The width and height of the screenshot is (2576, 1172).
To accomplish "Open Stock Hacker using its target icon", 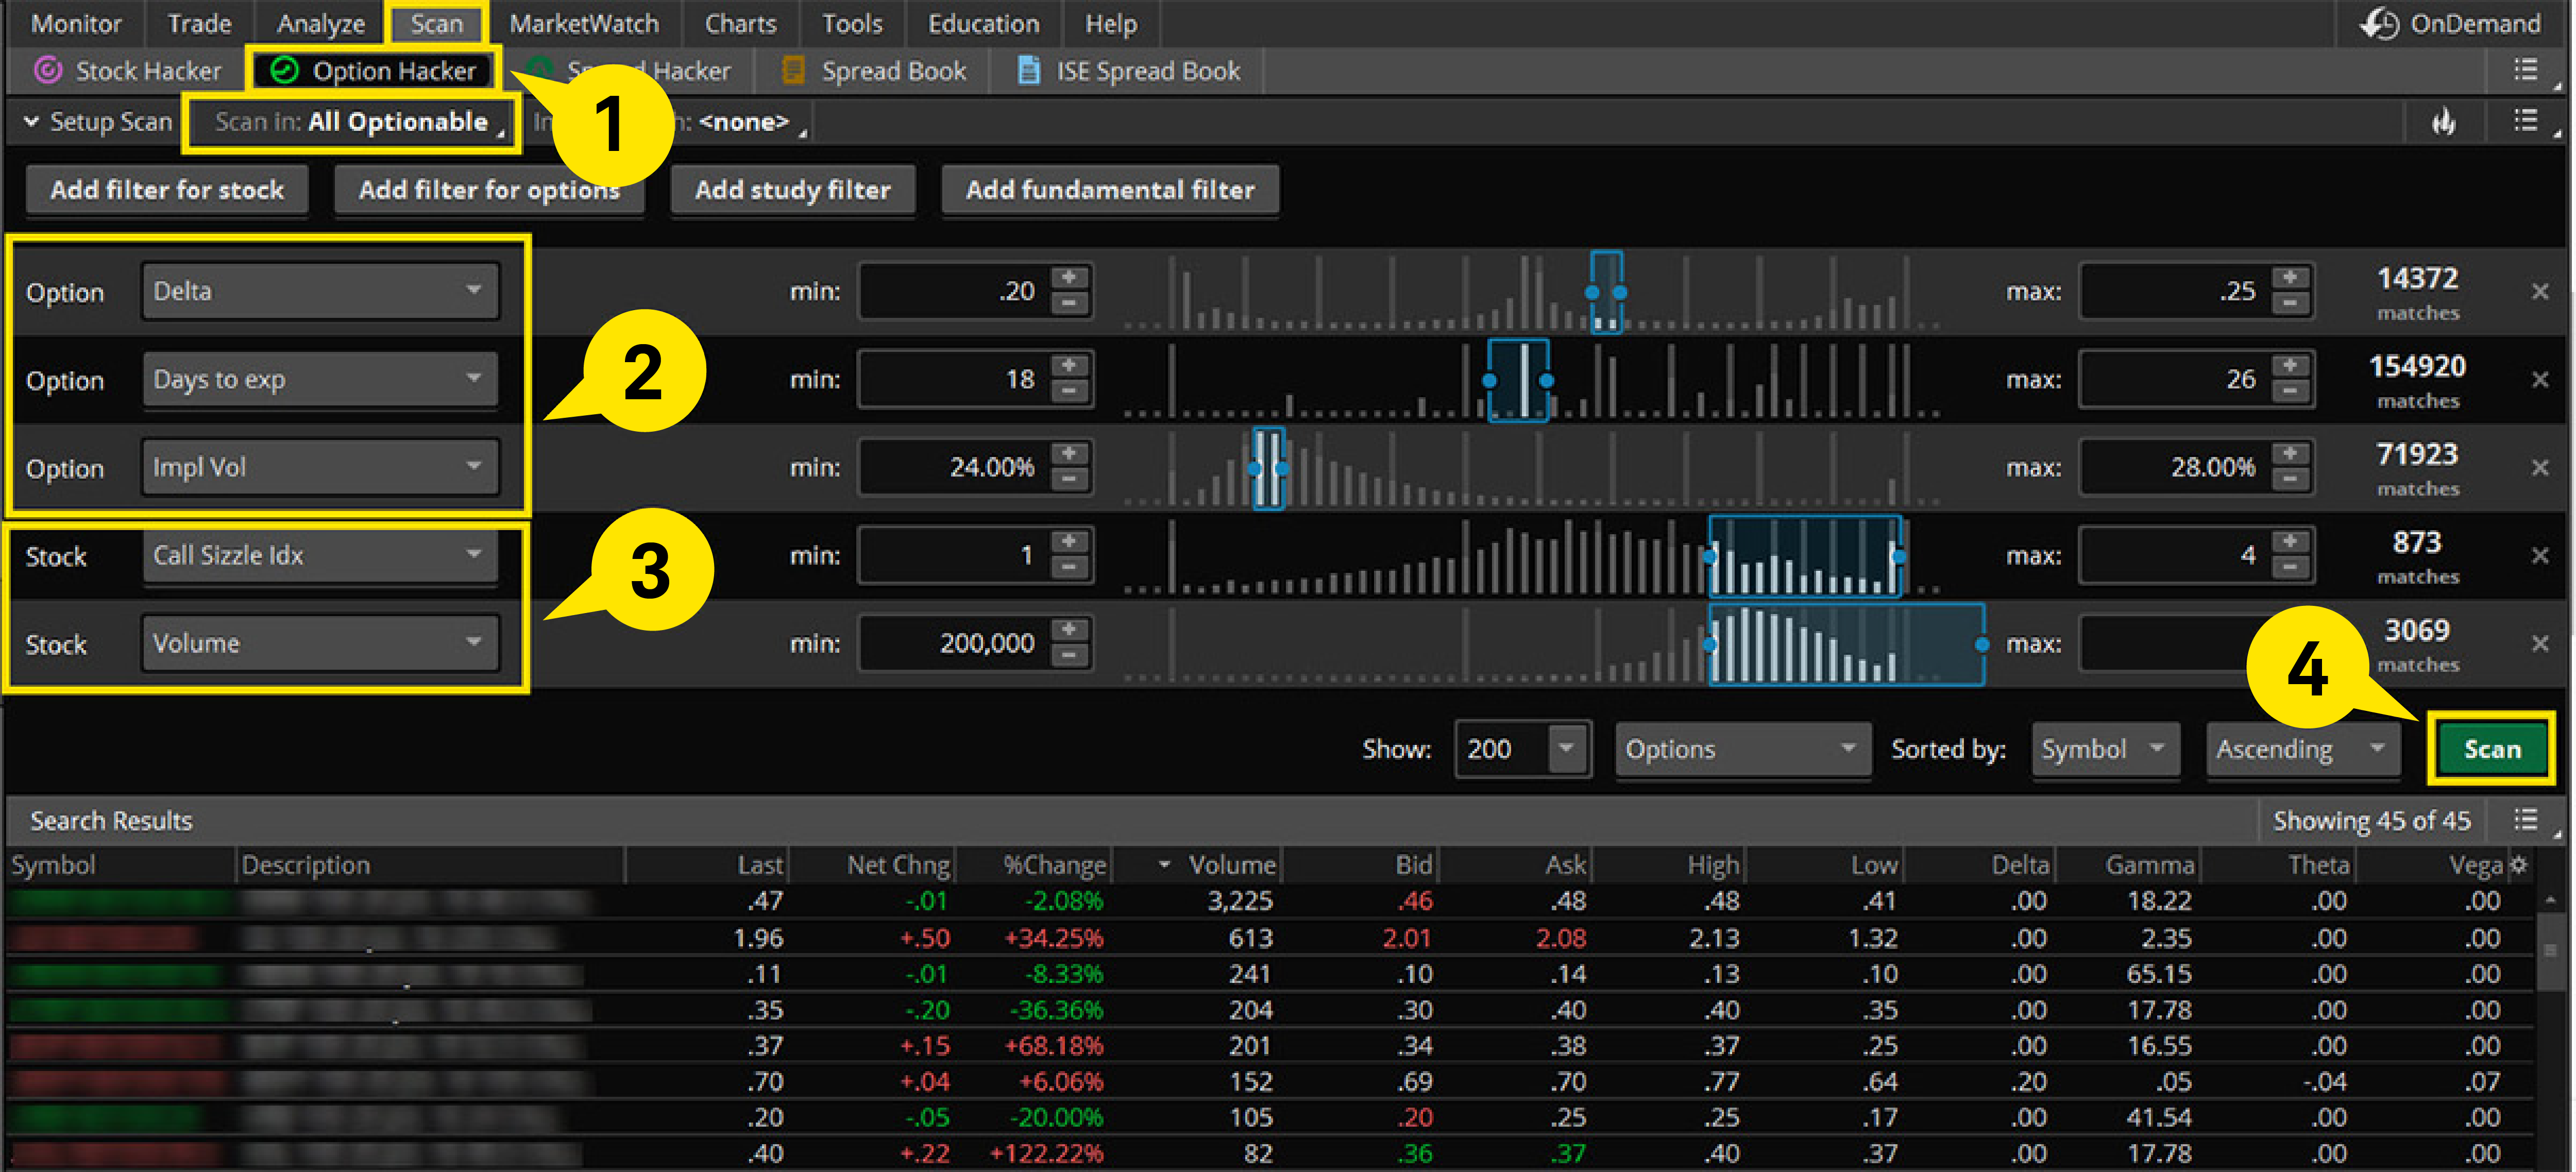I will click(48, 70).
